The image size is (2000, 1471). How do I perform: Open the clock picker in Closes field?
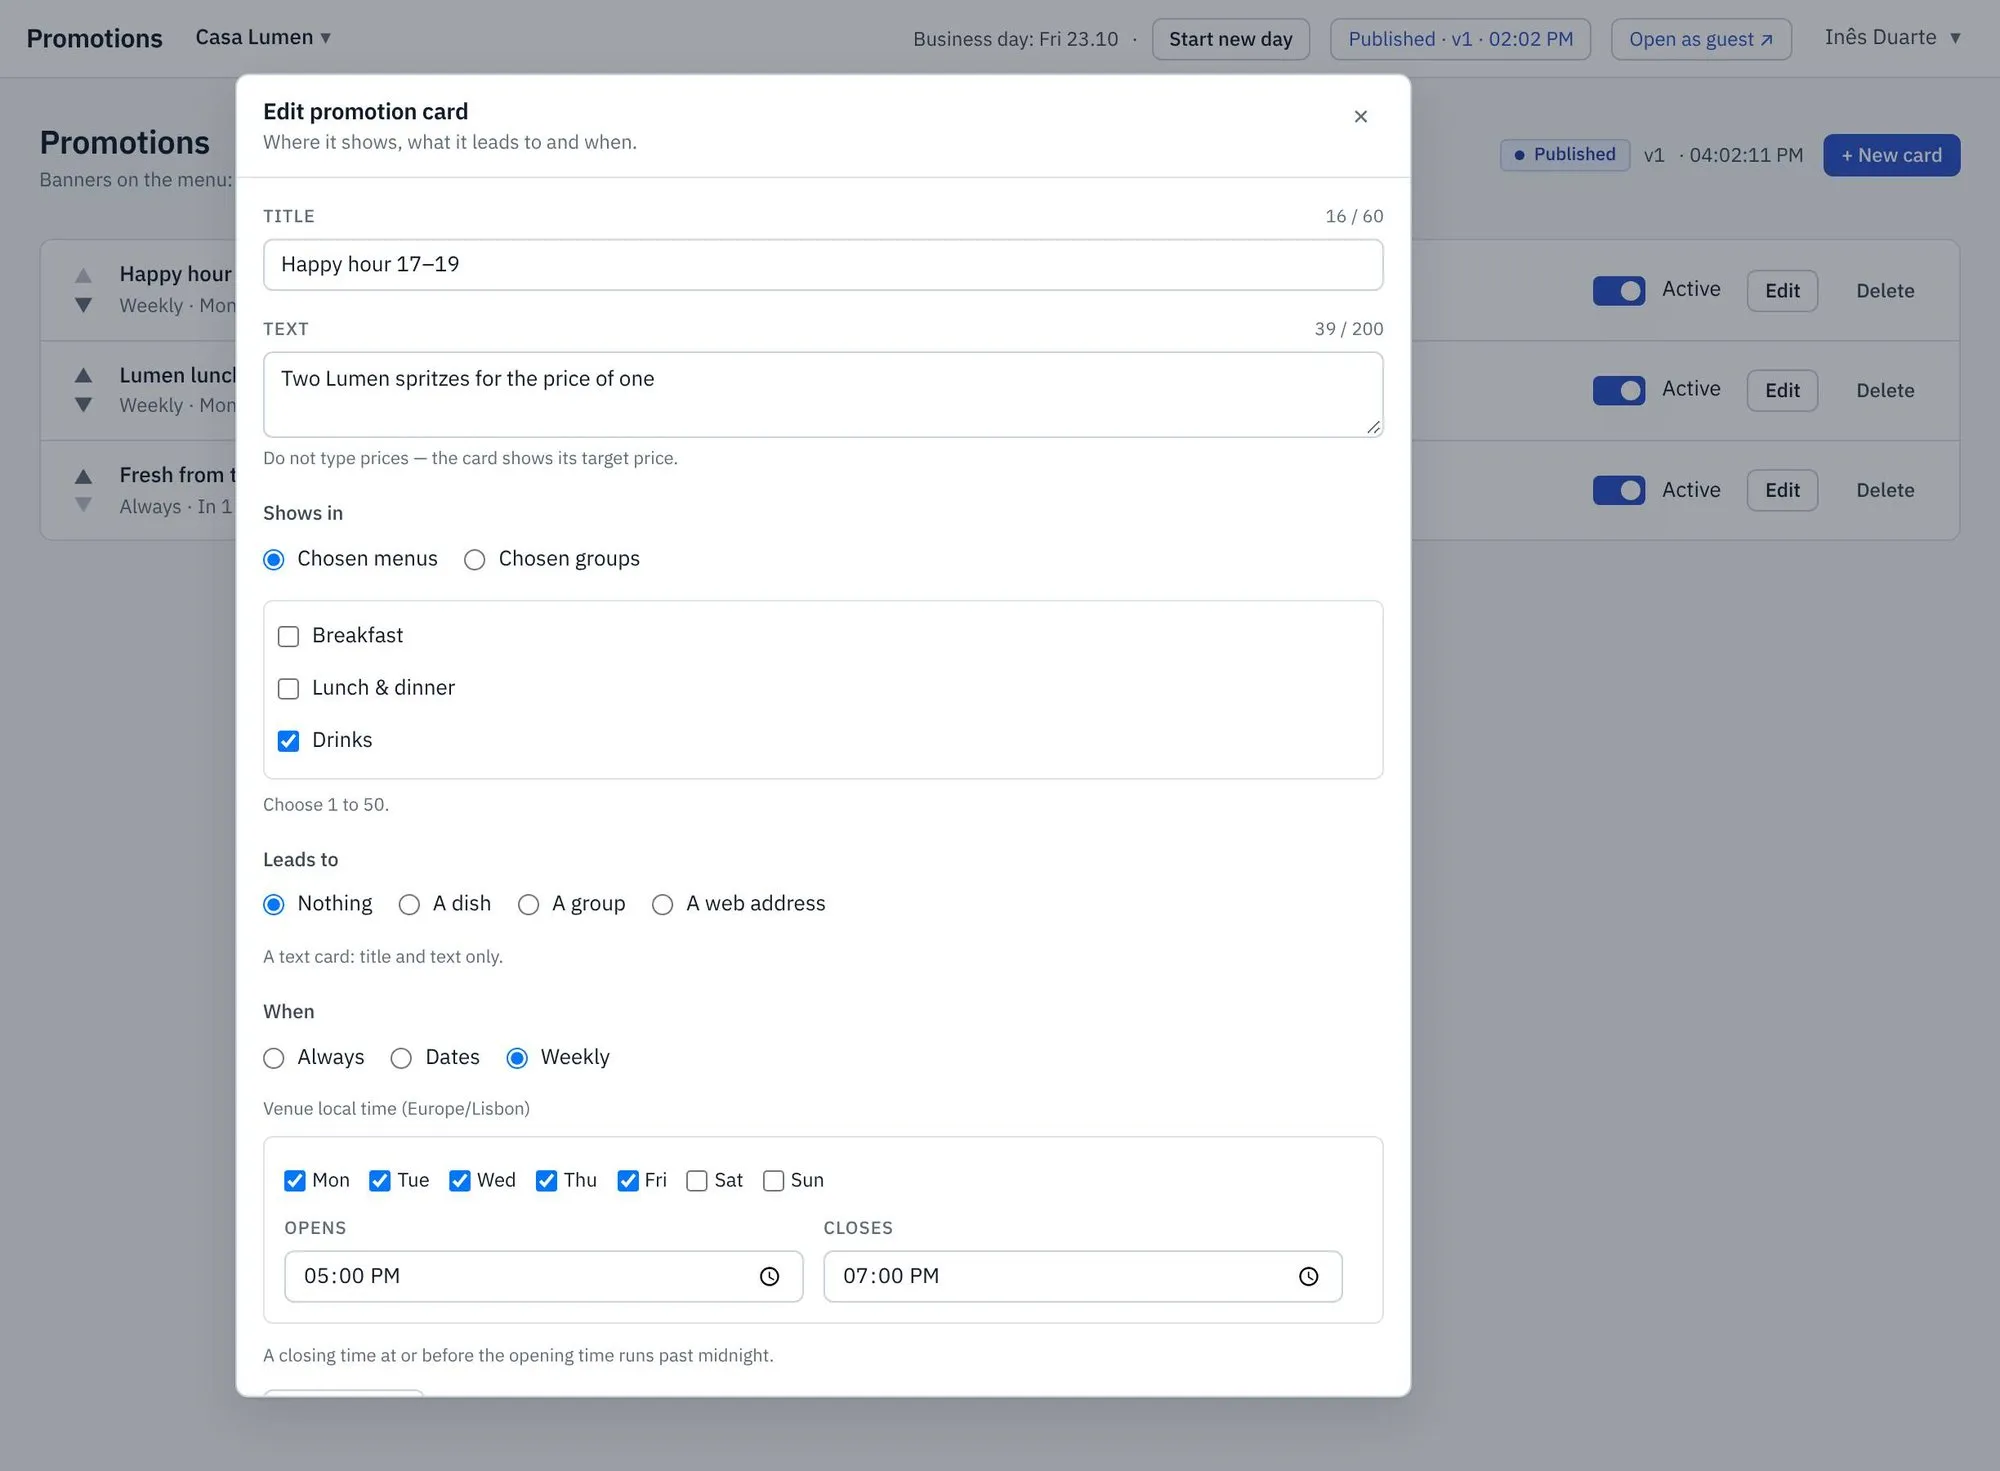pos(1308,1277)
